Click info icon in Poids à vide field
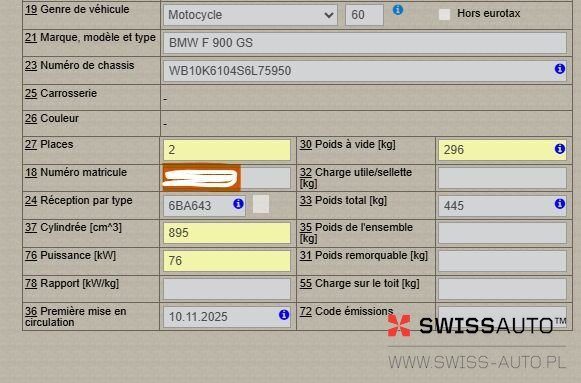Screen dimensions: 581x383 pyautogui.click(x=560, y=149)
